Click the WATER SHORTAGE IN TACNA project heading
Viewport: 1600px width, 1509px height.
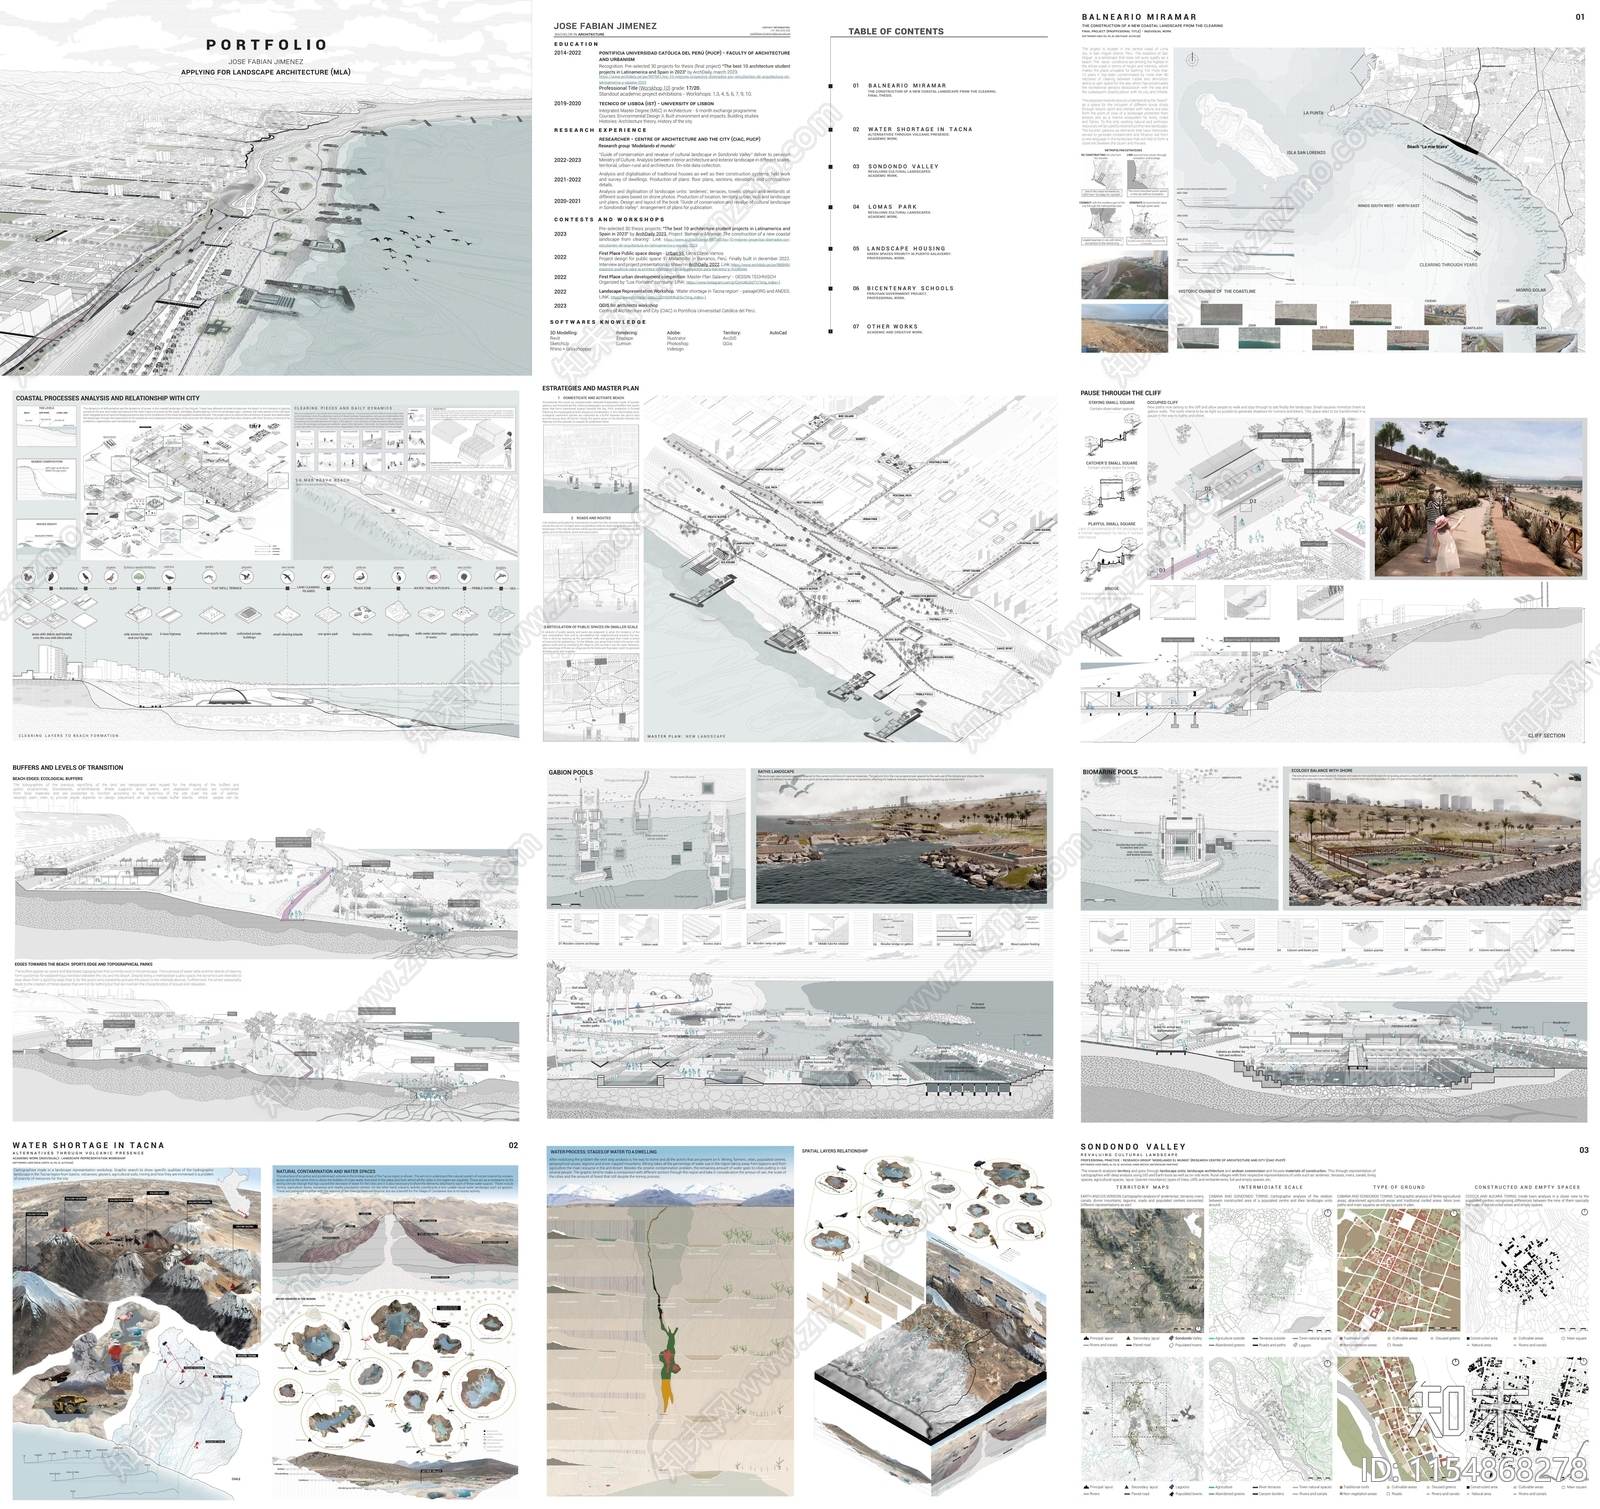(x=88, y=1145)
